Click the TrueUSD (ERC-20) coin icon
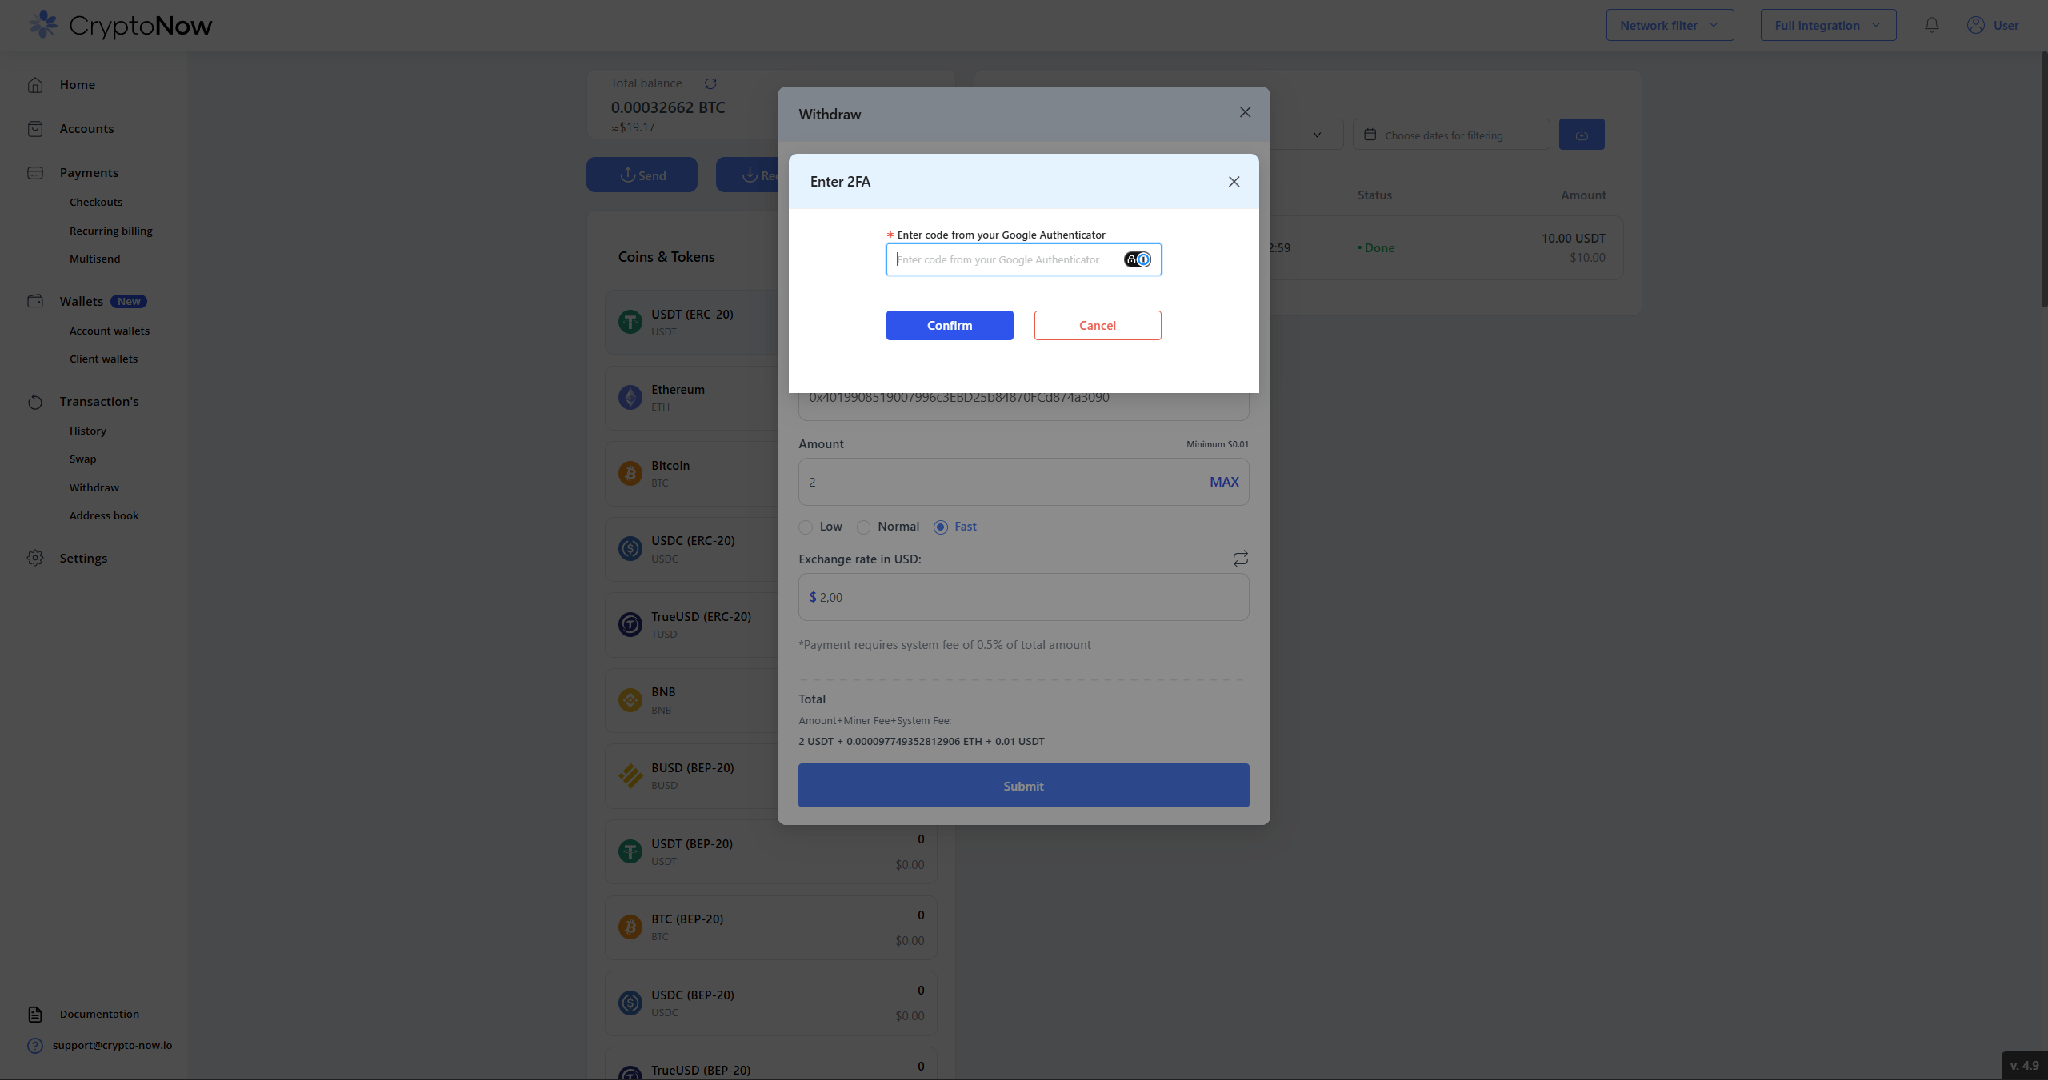Image resolution: width=2048 pixels, height=1080 pixels. pyautogui.click(x=630, y=624)
